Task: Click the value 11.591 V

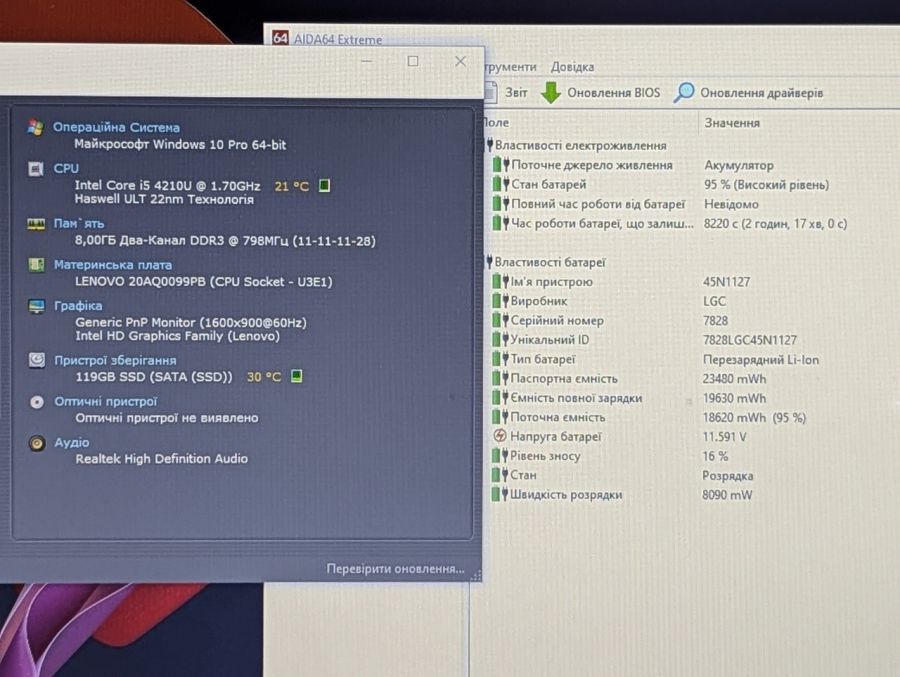Action: pos(724,437)
